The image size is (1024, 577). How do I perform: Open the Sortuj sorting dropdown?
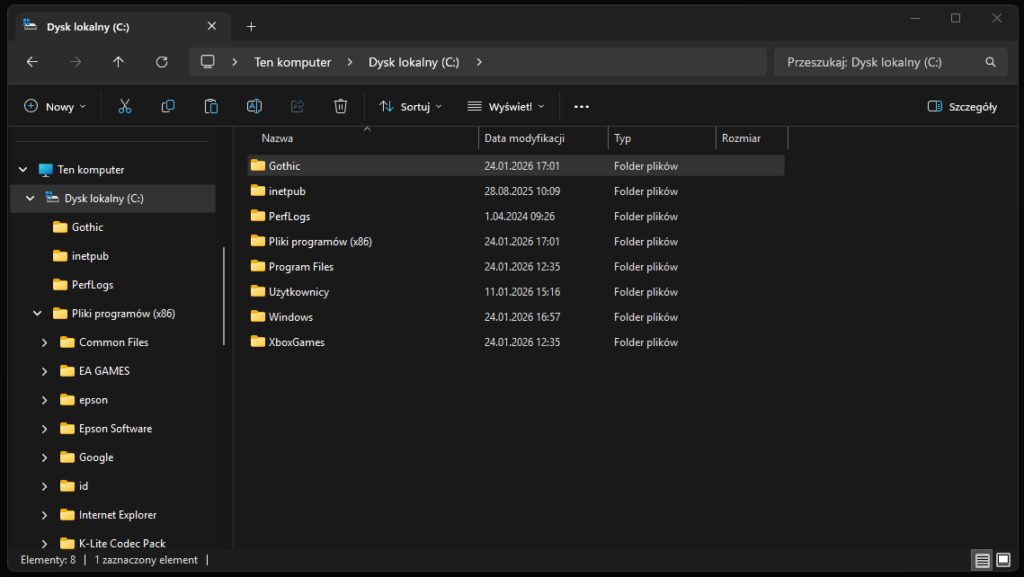(410, 106)
